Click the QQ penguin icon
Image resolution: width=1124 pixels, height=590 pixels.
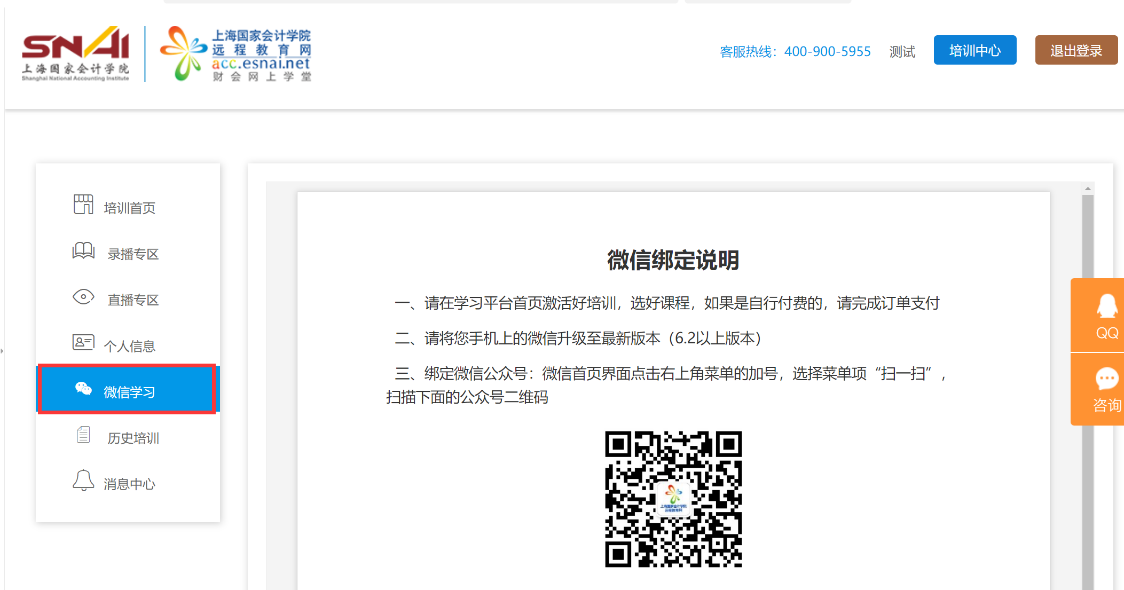point(1106,306)
